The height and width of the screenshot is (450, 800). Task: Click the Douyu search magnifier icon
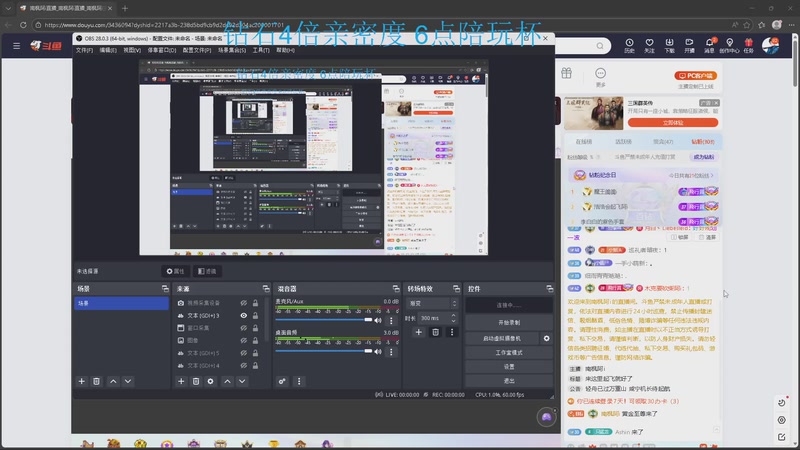click(600, 46)
